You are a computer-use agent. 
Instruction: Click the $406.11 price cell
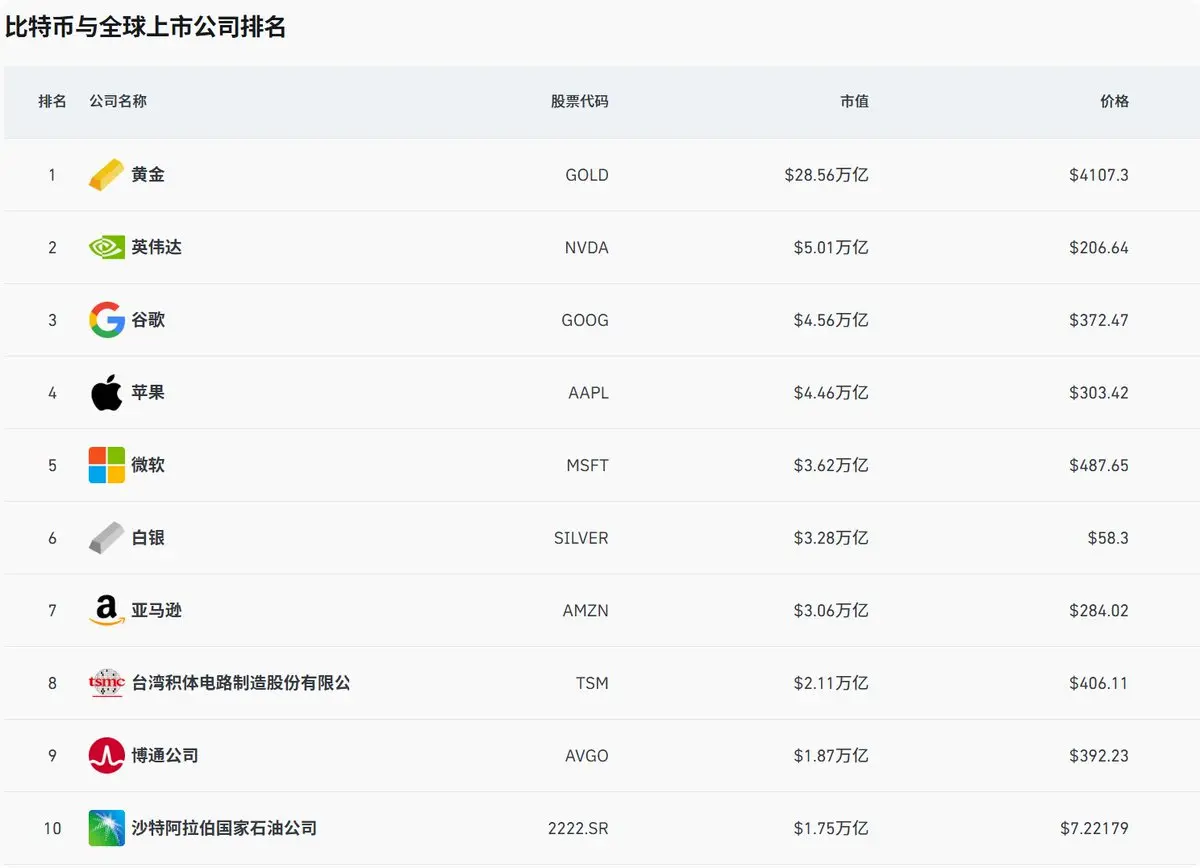coord(1099,683)
